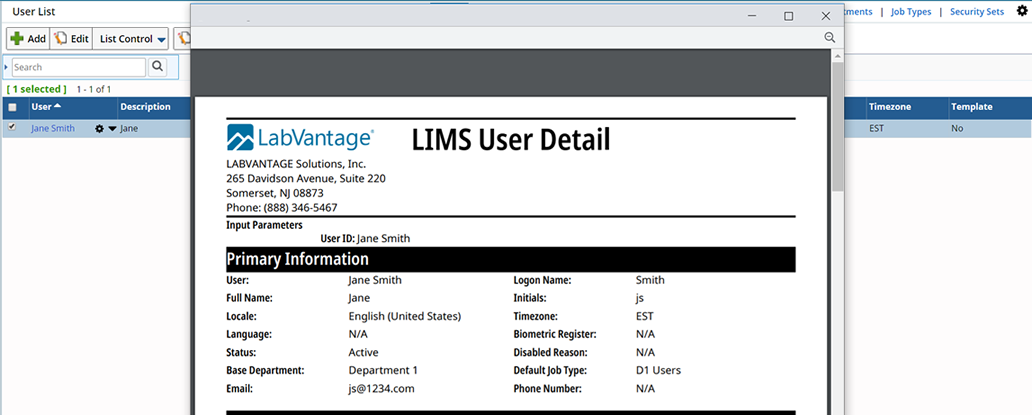
Task: Click the 'Department 1' base department value
Action: [x=383, y=370]
